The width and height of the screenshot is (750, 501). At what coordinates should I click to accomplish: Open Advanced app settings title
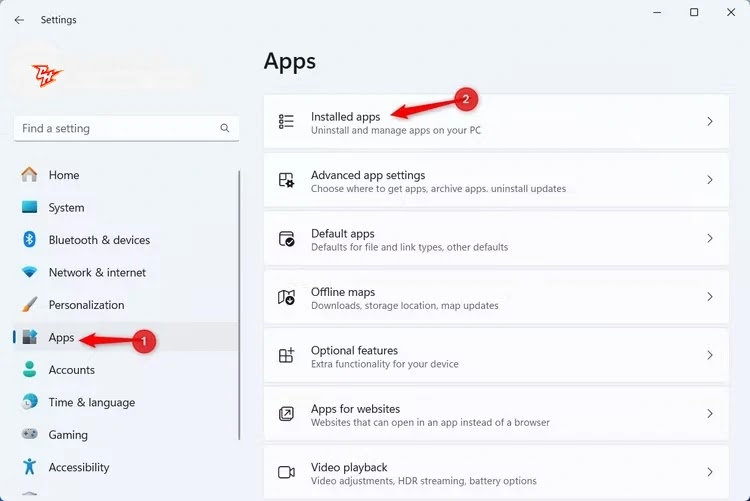tap(368, 175)
